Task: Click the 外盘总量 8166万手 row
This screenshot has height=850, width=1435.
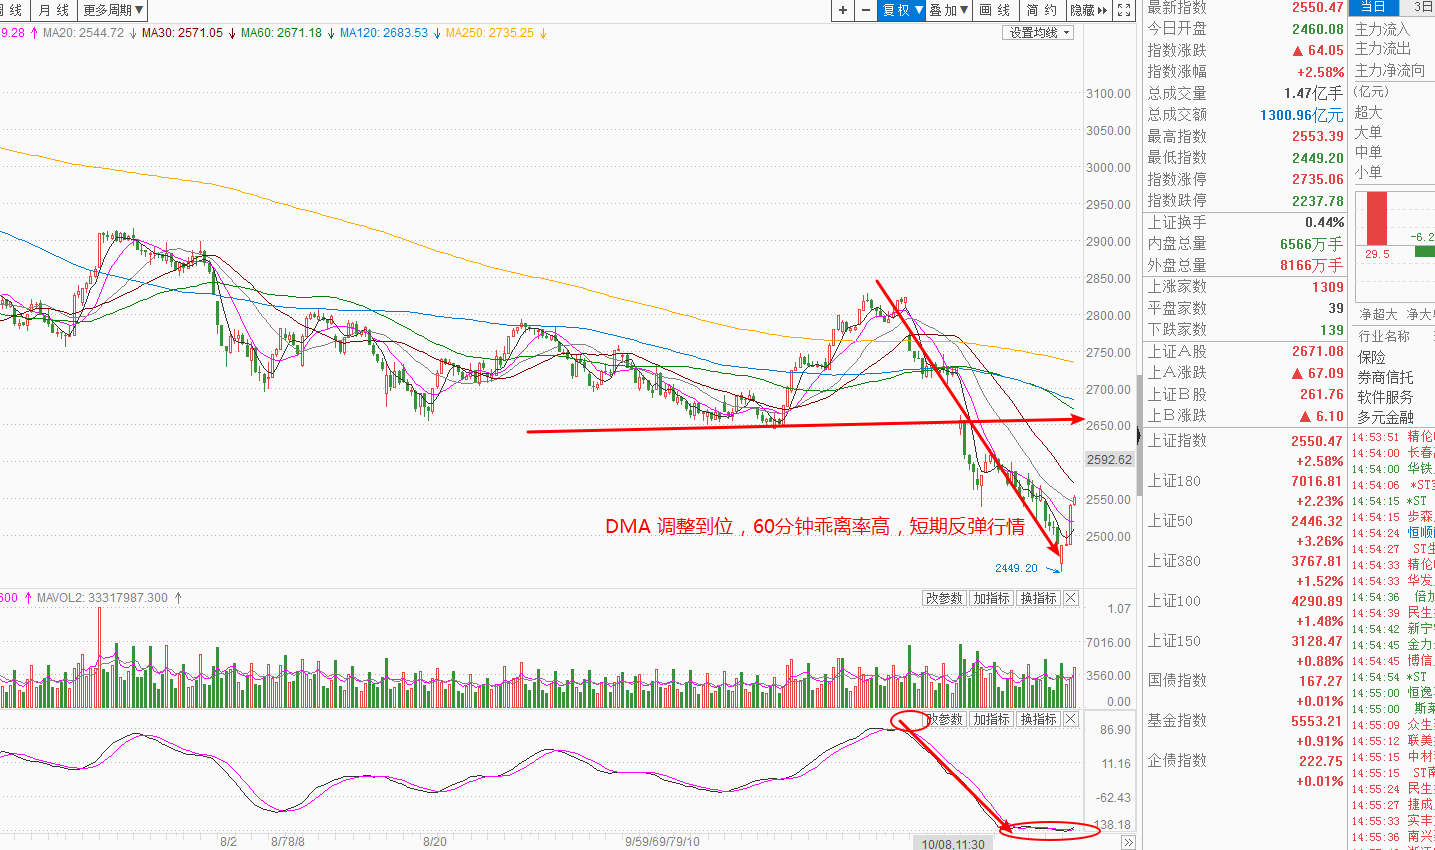Action: pyautogui.click(x=1245, y=265)
